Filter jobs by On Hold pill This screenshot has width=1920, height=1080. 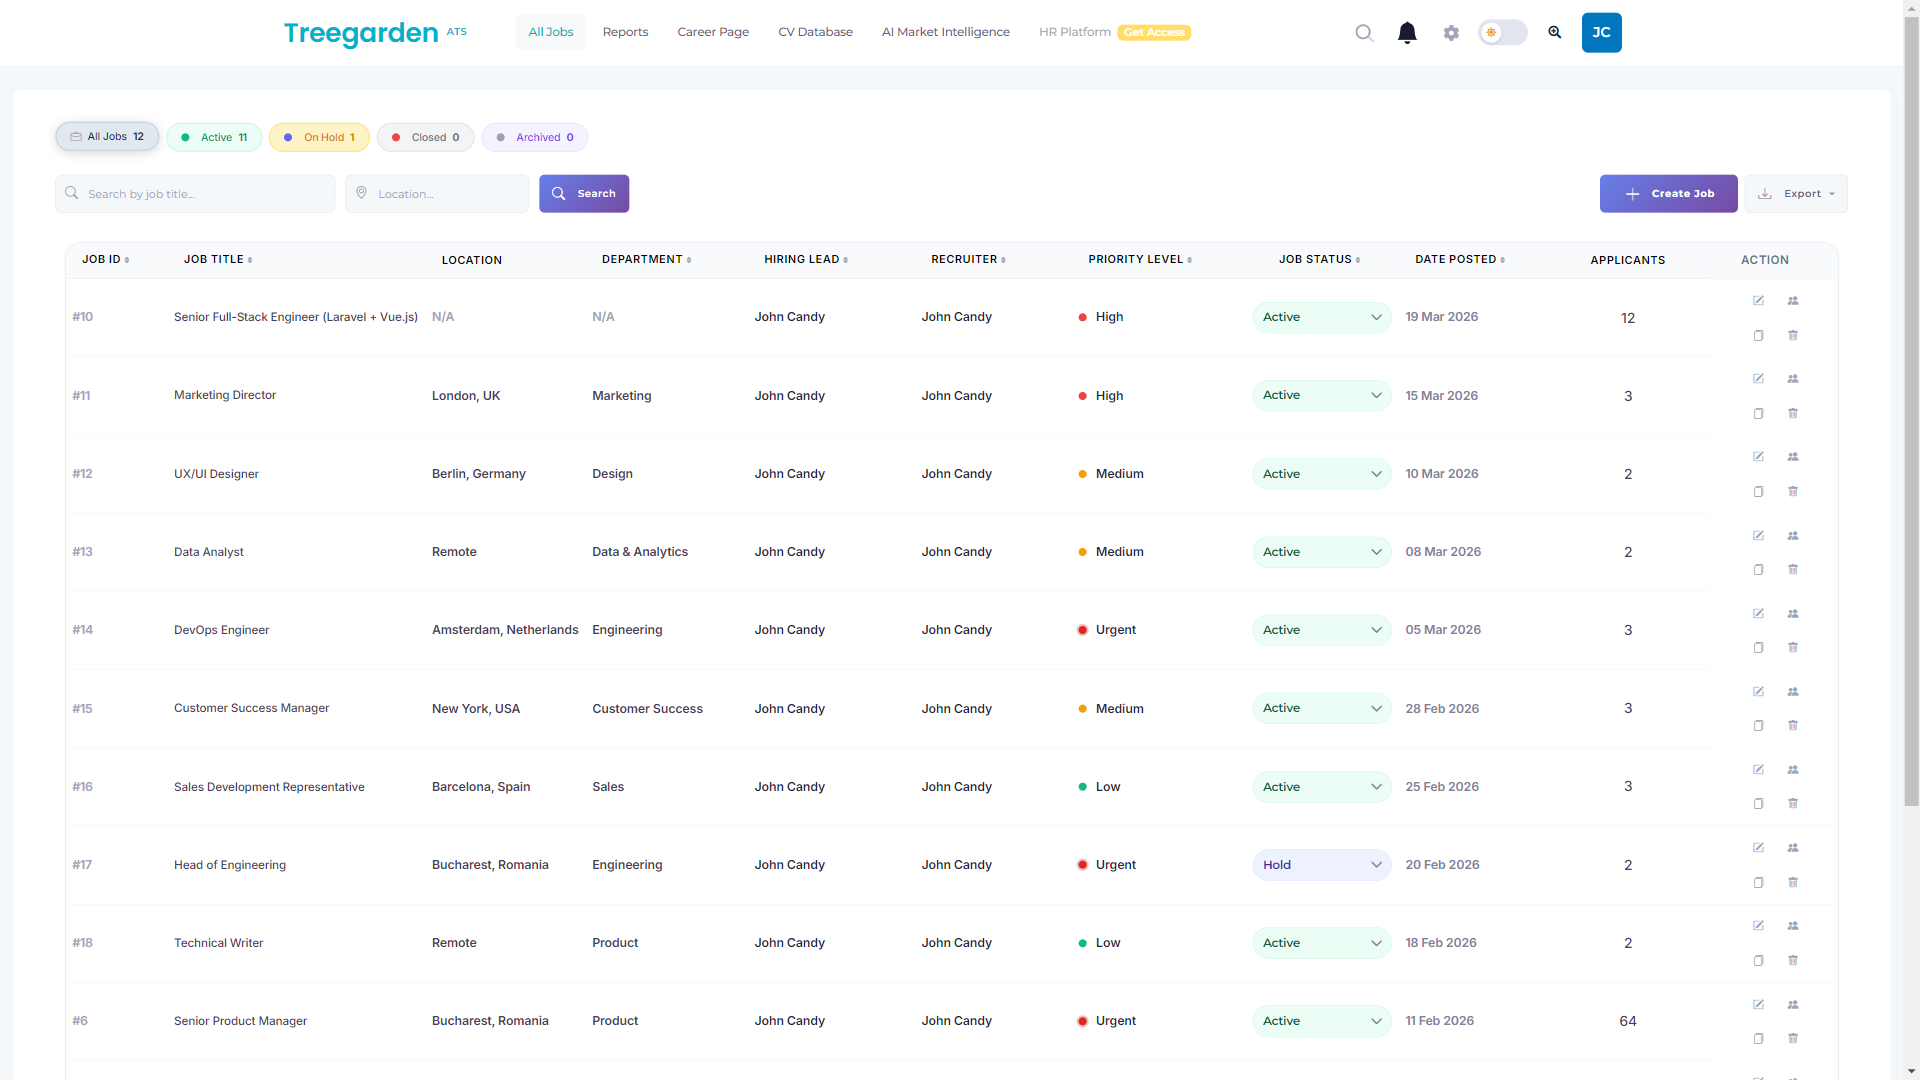(319, 137)
